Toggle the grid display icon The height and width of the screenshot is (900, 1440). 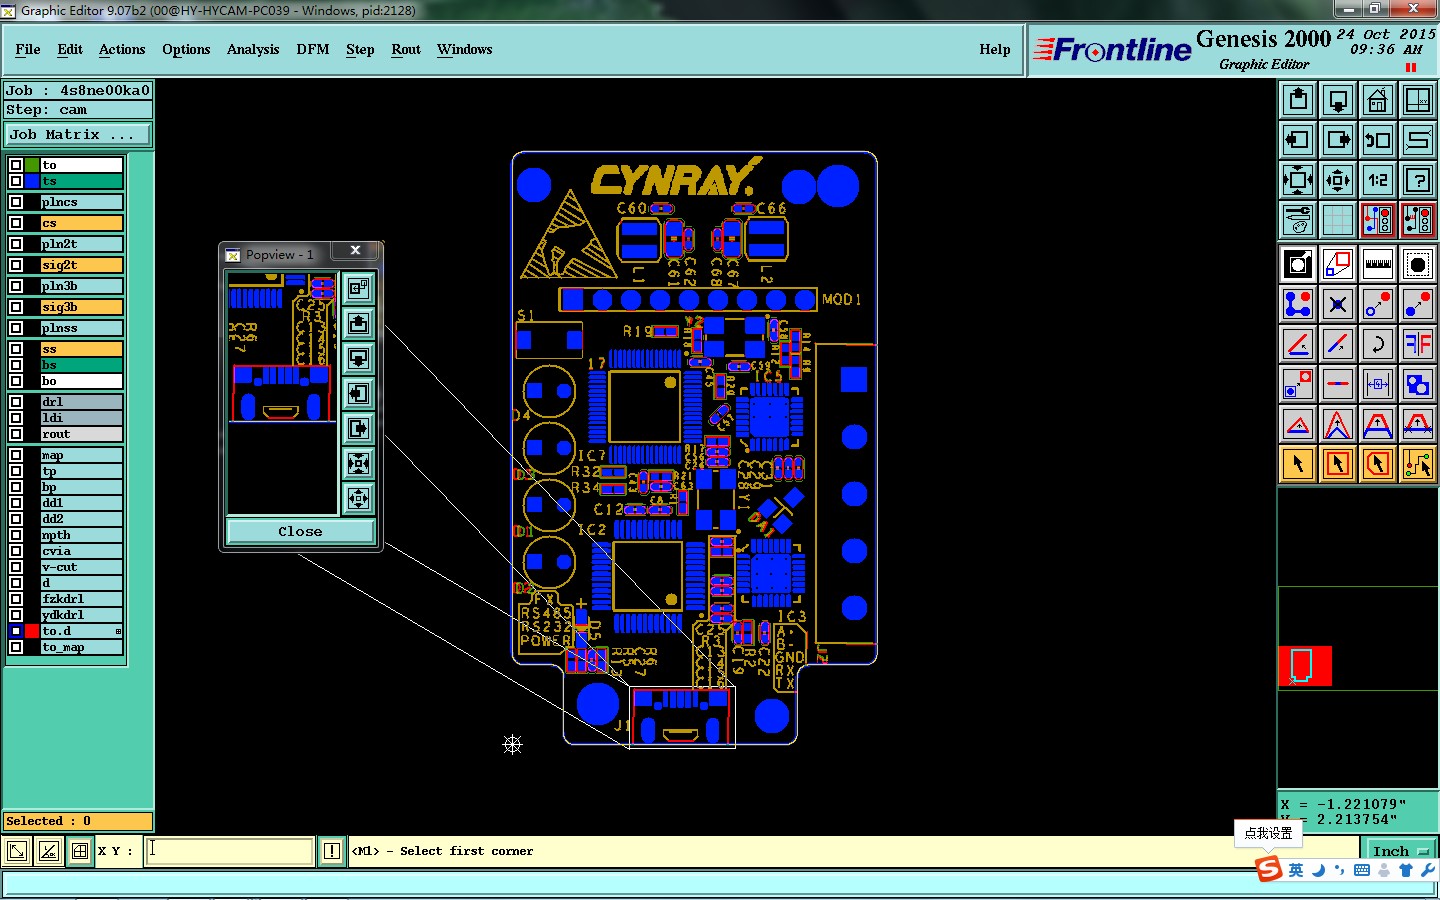[1338, 220]
